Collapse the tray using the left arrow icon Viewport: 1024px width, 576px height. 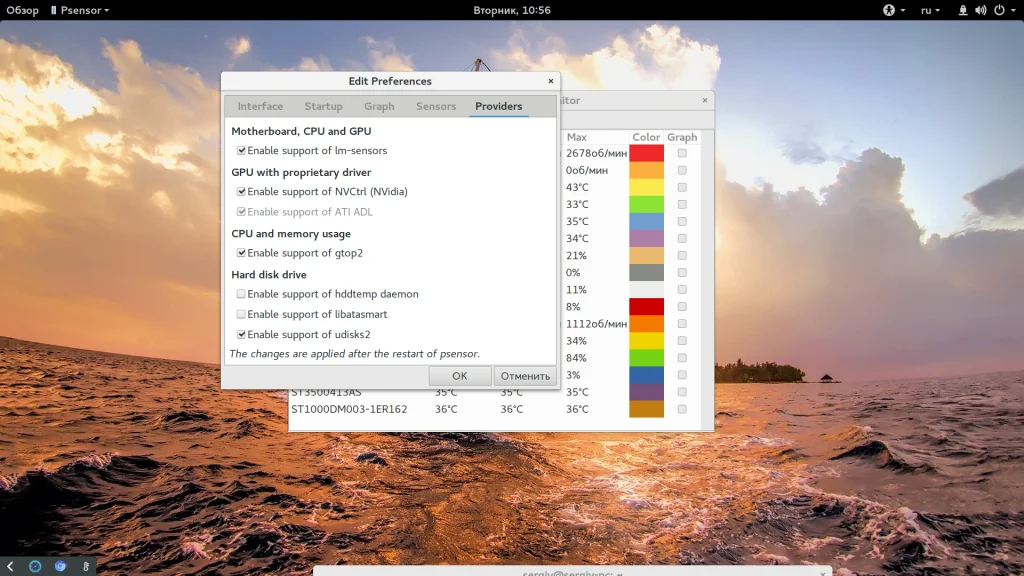(x=10, y=566)
